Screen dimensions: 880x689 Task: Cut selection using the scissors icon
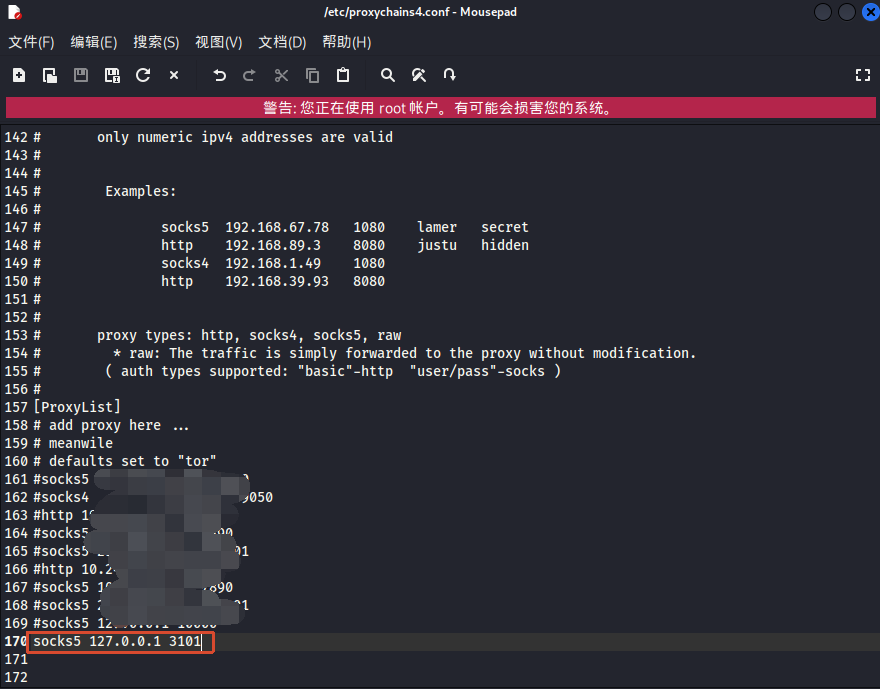pyautogui.click(x=281, y=75)
